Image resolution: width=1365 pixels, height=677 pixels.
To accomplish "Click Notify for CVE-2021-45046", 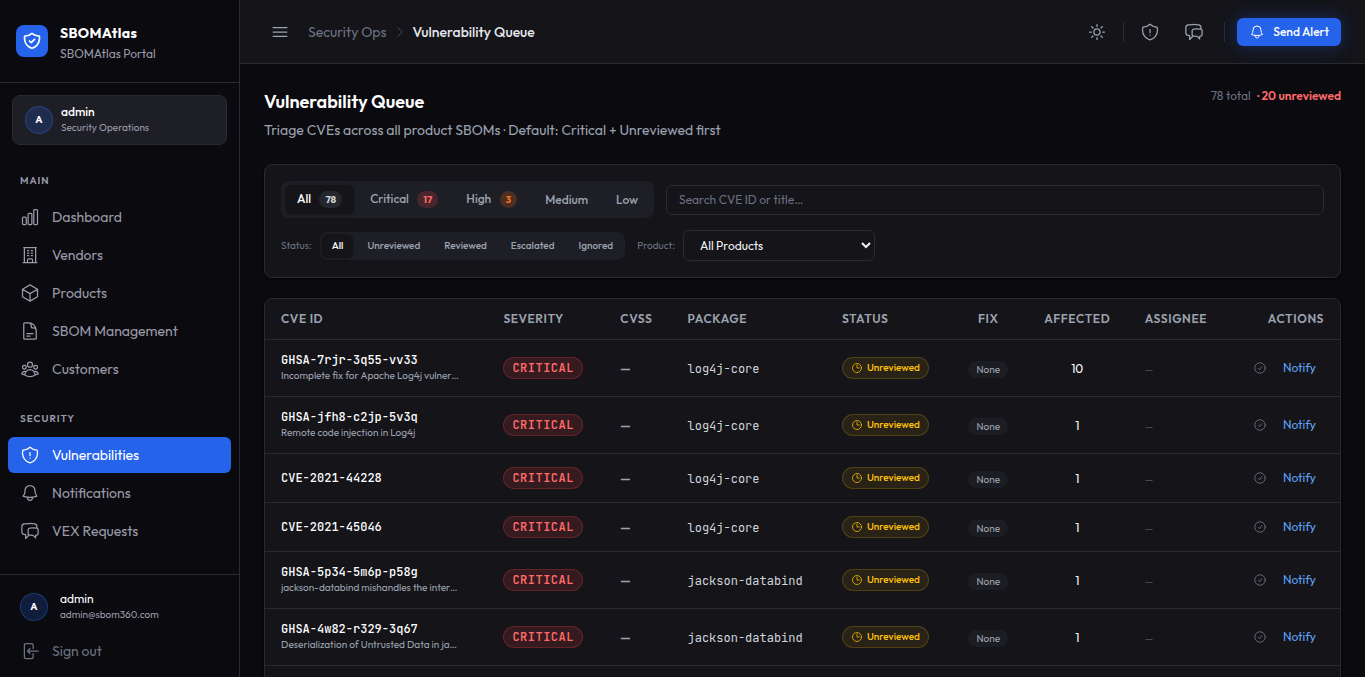I will [1299, 527].
